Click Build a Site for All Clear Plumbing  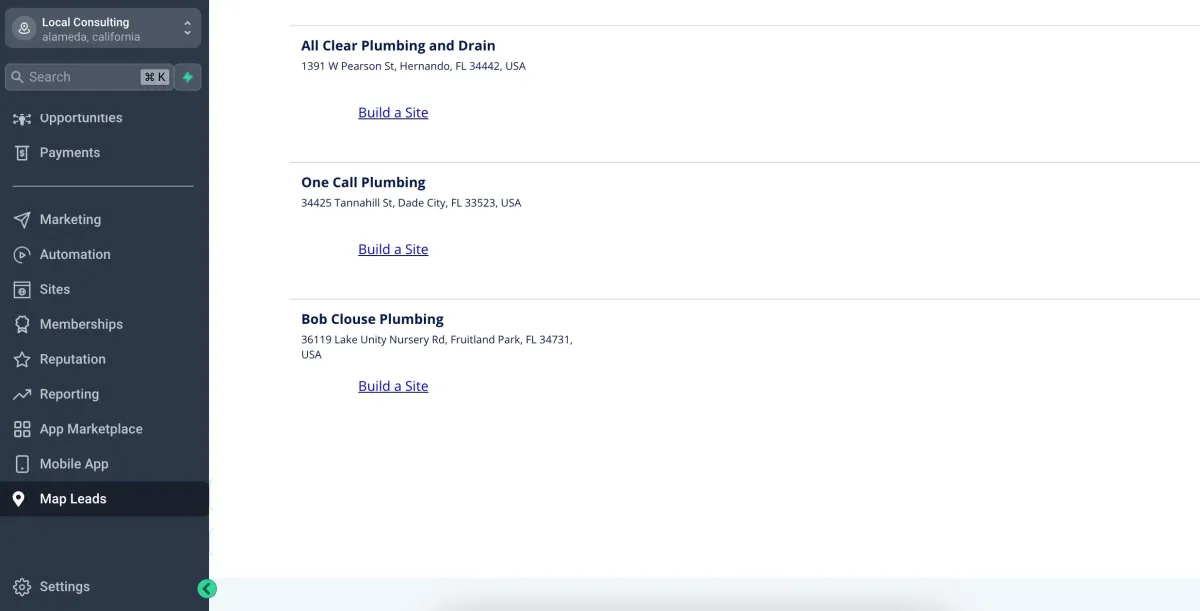(393, 113)
